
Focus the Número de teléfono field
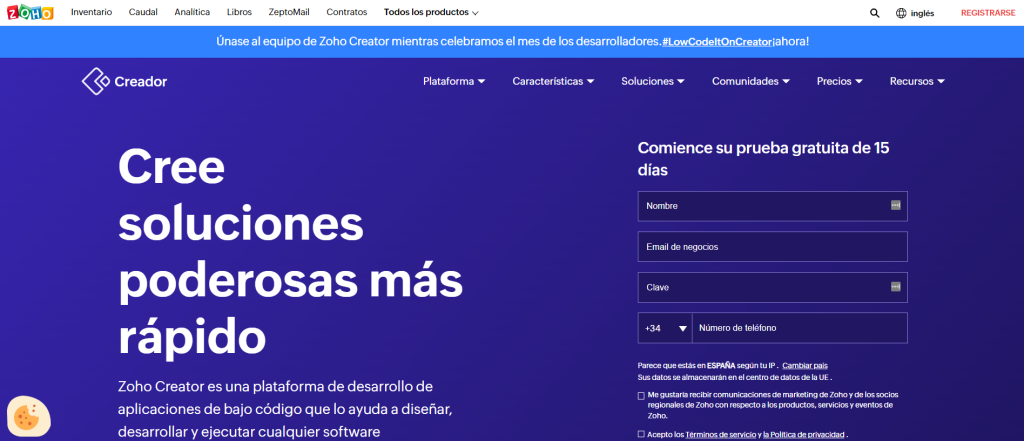800,328
